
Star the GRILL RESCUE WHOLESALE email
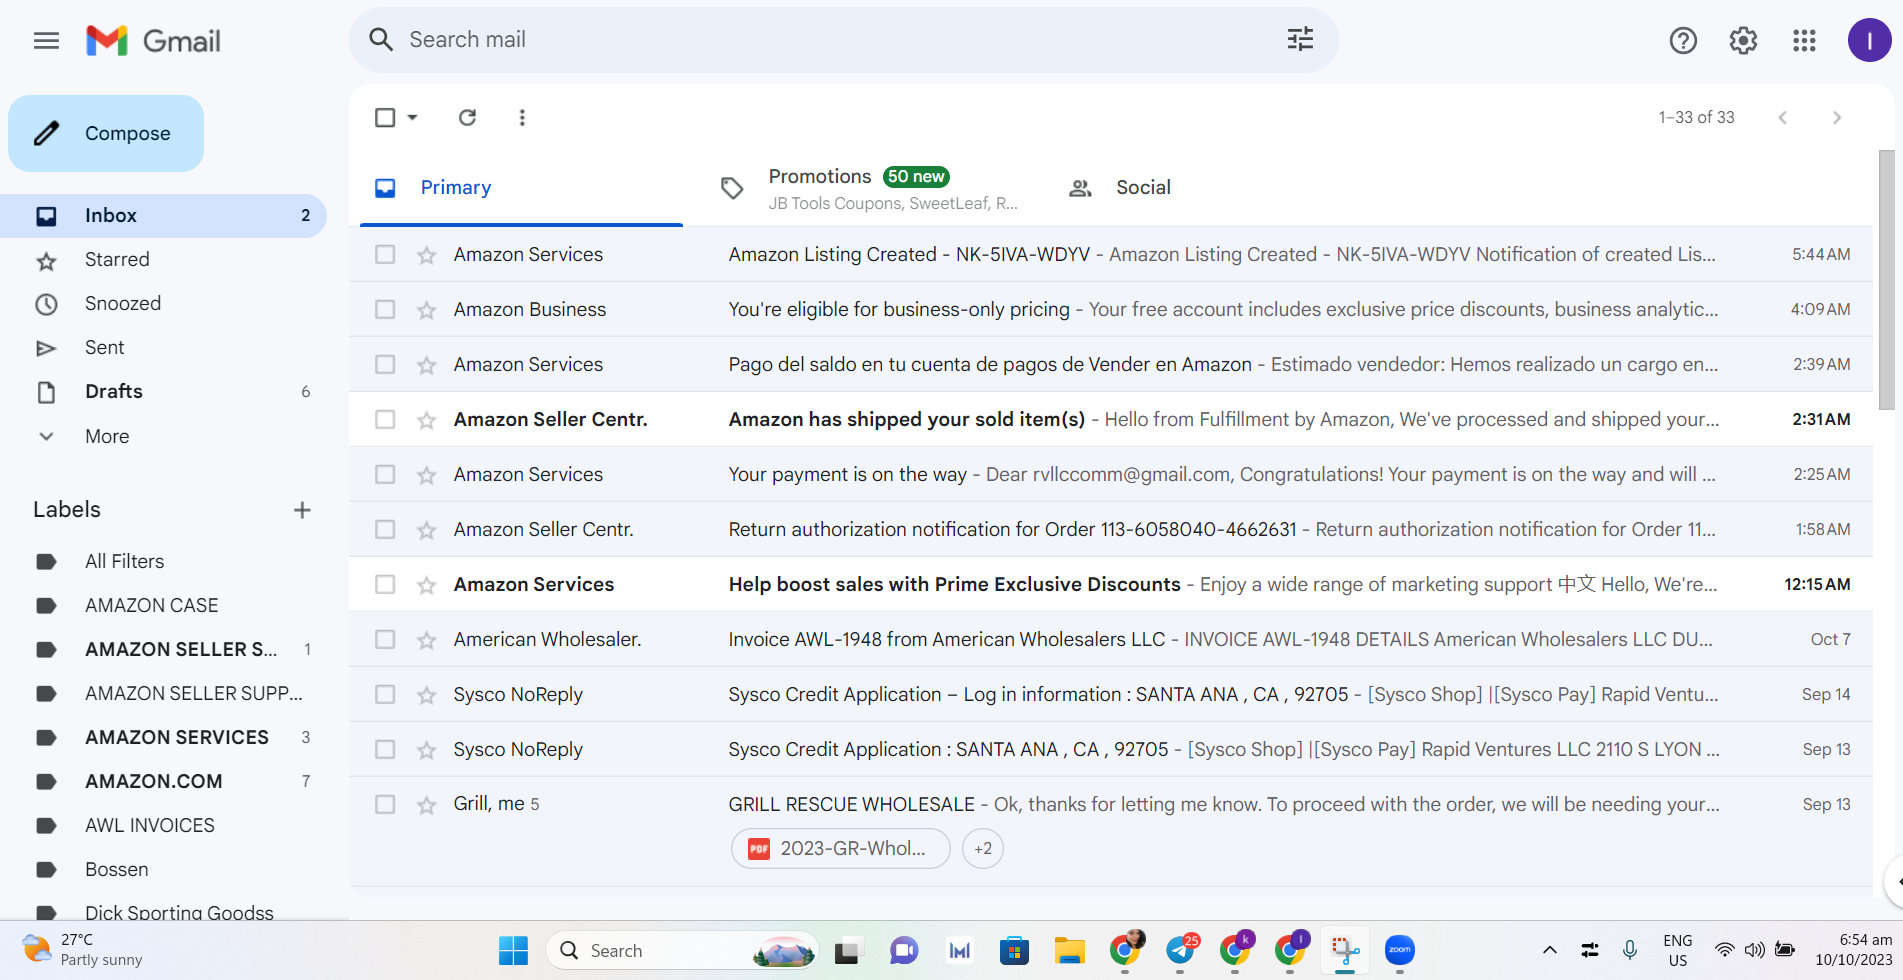(x=427, y=805)
